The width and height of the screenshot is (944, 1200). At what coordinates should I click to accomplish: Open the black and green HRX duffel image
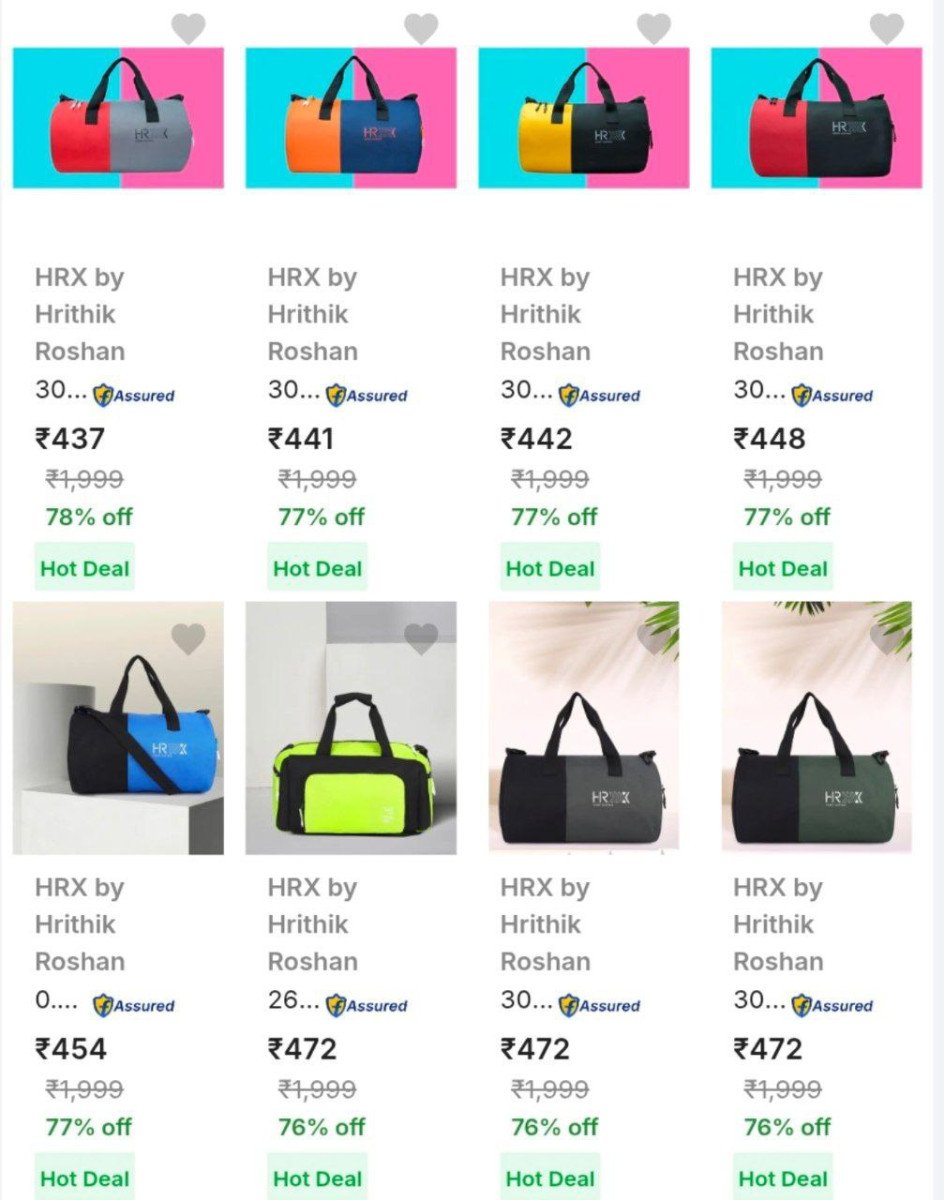click(817, 728)
